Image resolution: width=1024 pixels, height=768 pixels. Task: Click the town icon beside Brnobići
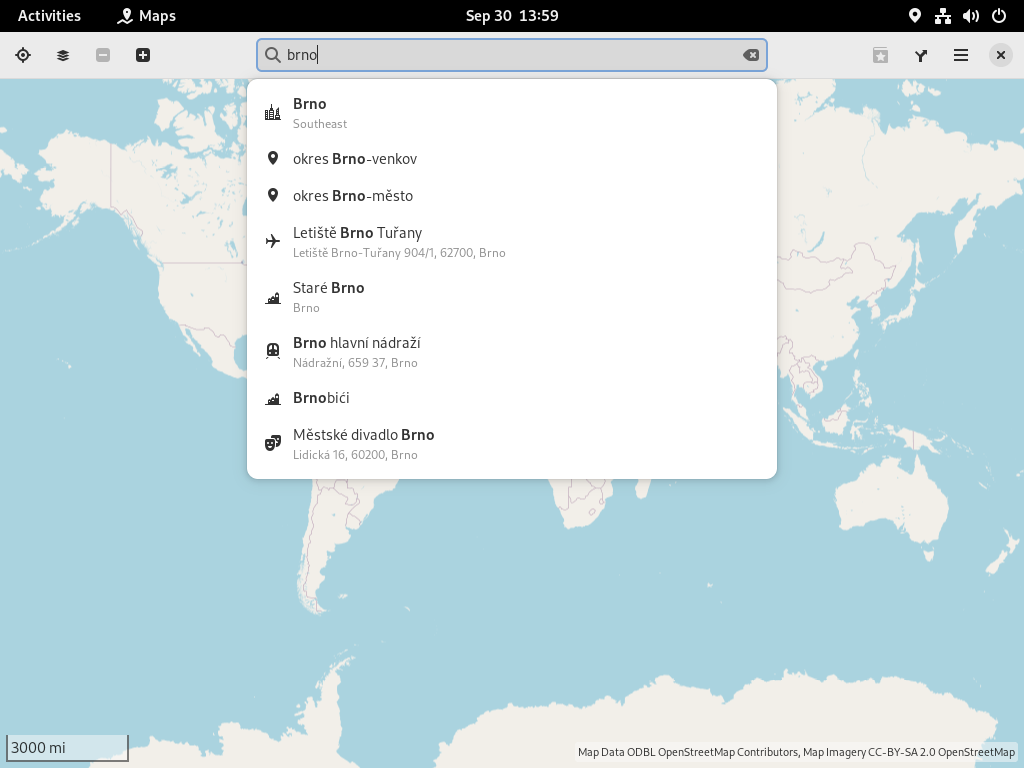(x=273, y=399)
